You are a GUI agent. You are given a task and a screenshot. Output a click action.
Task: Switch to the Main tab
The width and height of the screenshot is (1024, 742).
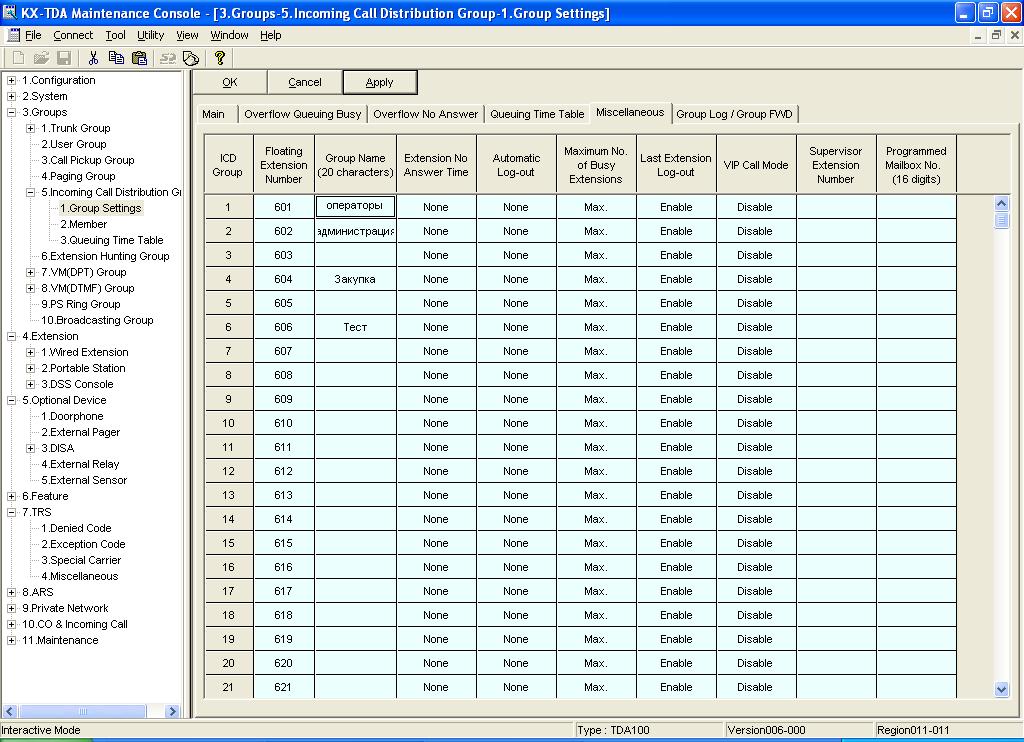tap(213, 114)
